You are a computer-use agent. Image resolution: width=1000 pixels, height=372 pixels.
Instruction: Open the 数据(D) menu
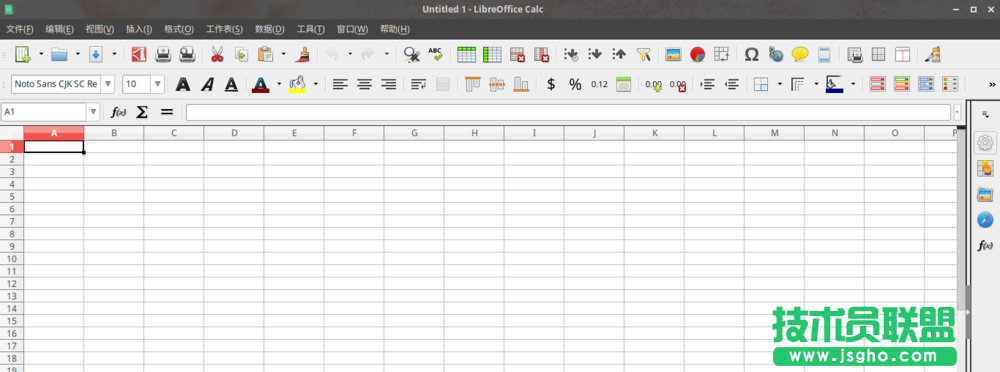click(270, 29)
